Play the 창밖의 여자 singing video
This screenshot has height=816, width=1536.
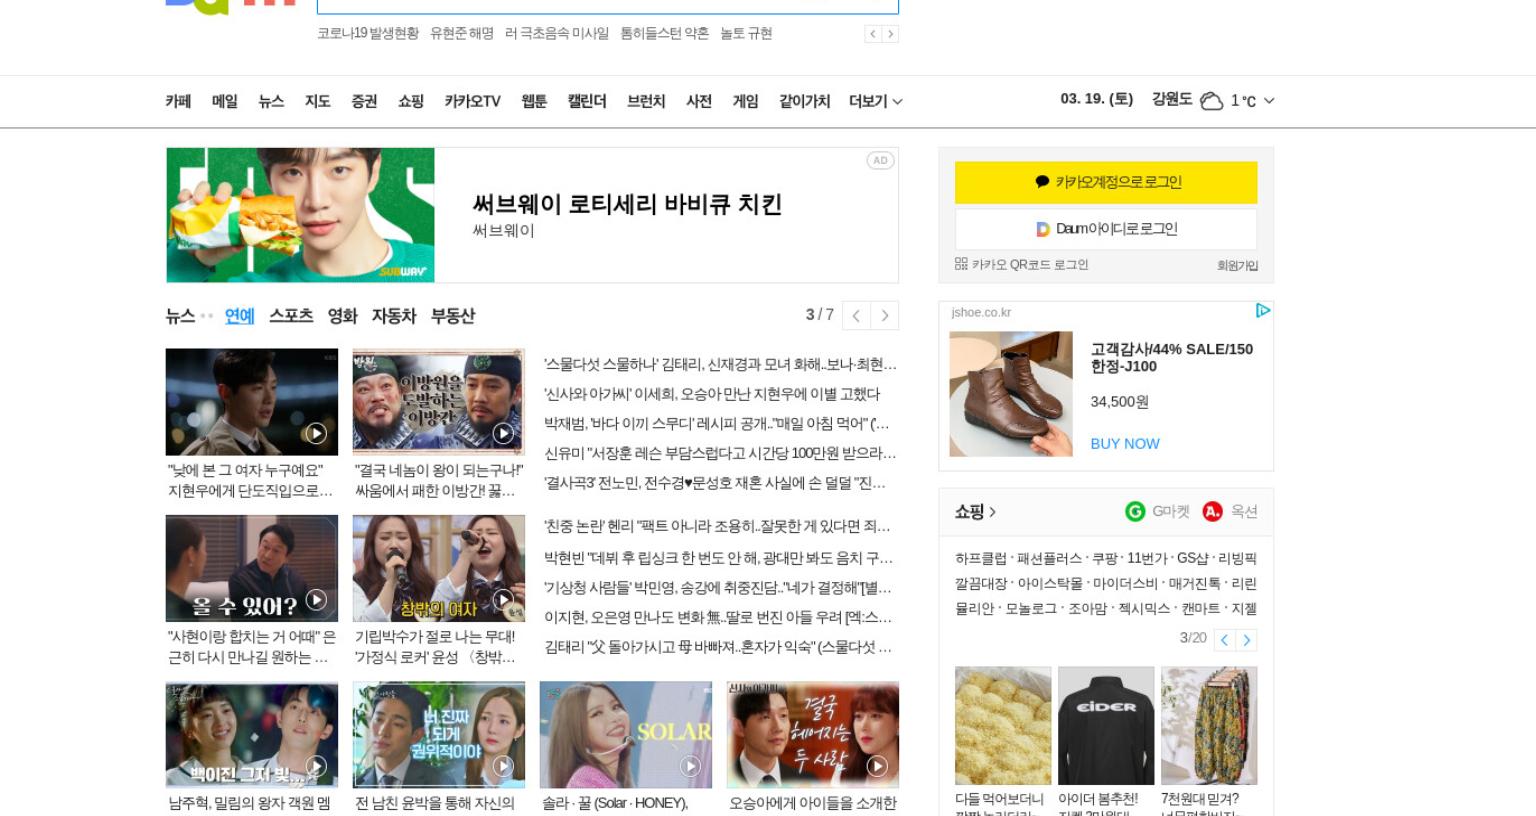503,600
